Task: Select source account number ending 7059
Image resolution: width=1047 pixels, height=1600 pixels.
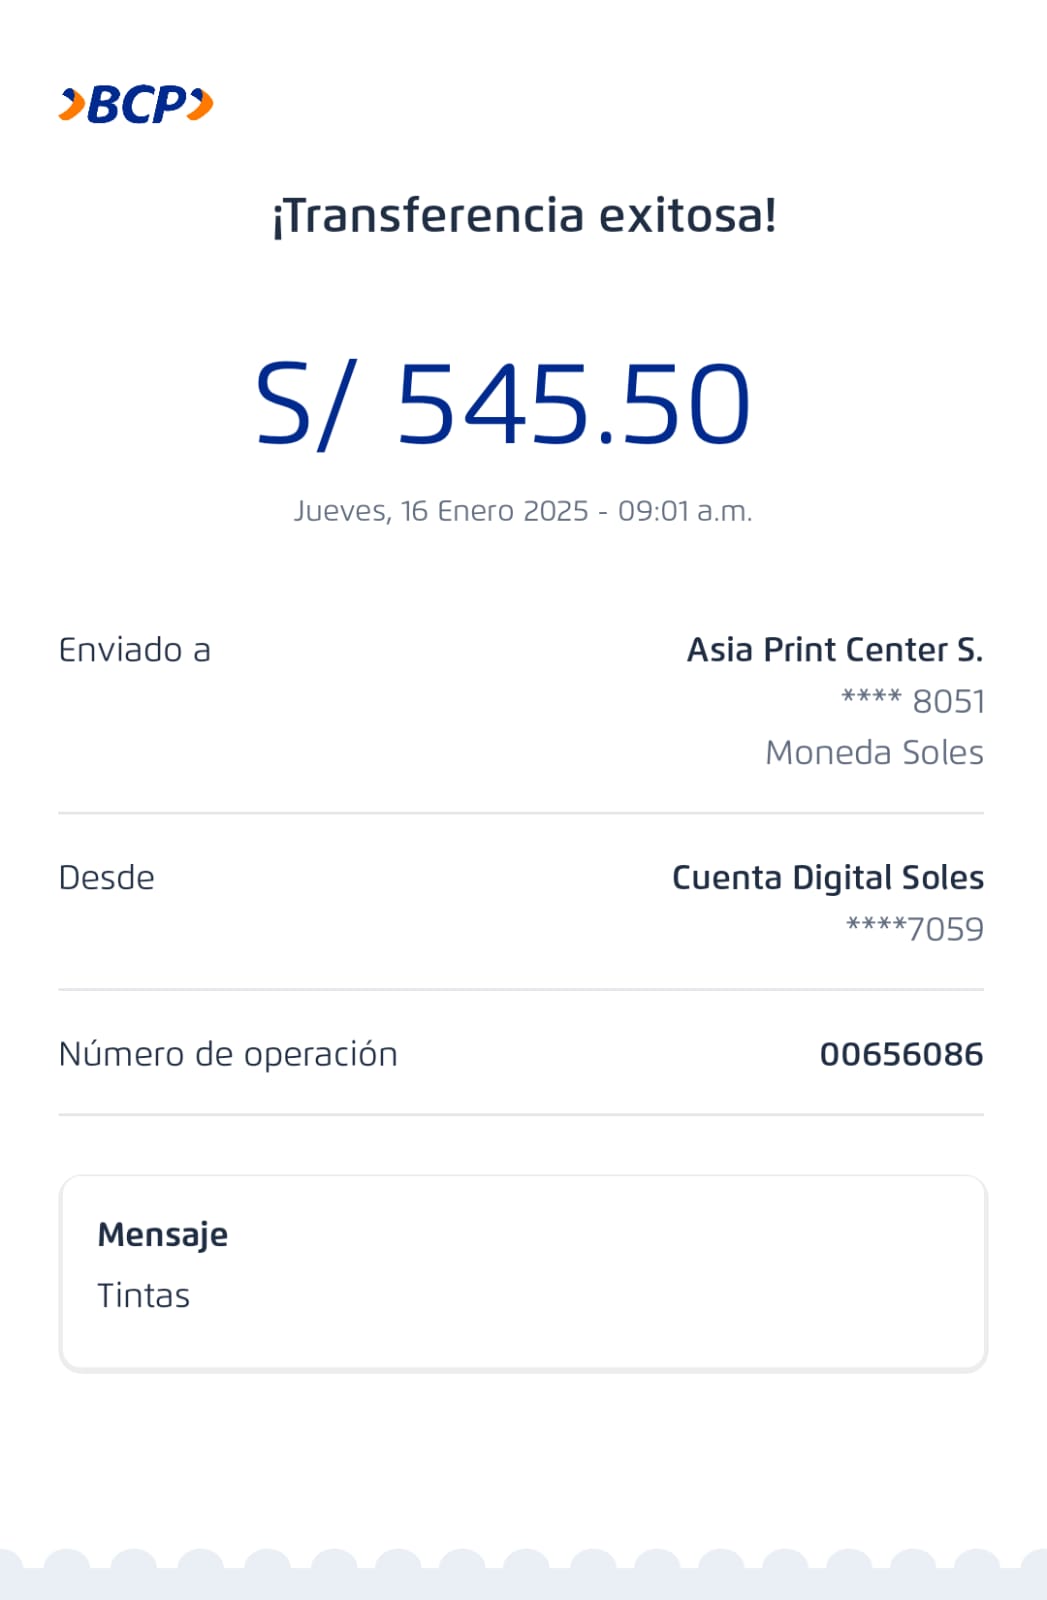Action: click(915, 929)
